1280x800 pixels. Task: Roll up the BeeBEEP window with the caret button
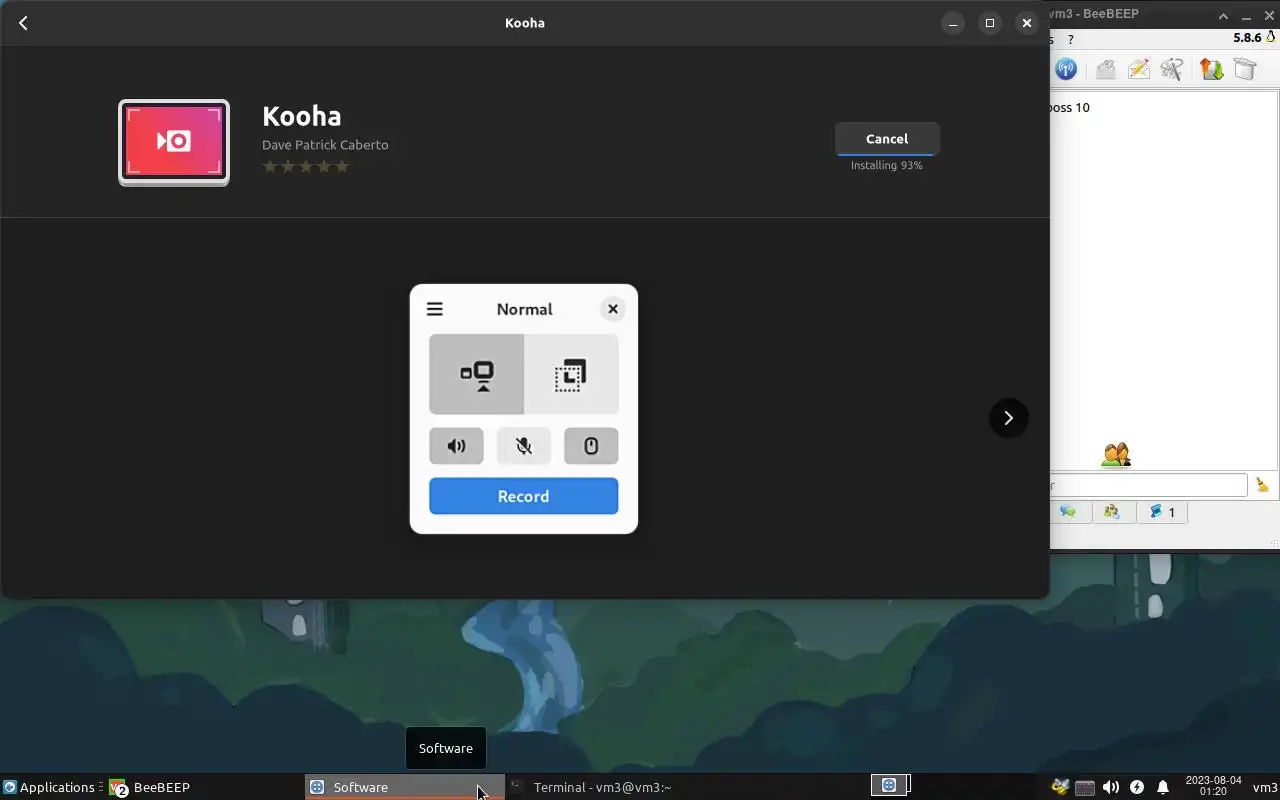1223,16
